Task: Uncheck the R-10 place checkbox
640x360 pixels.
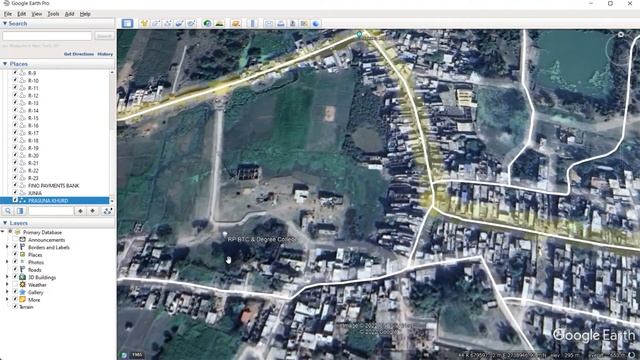Action: [x=15, y=80]
